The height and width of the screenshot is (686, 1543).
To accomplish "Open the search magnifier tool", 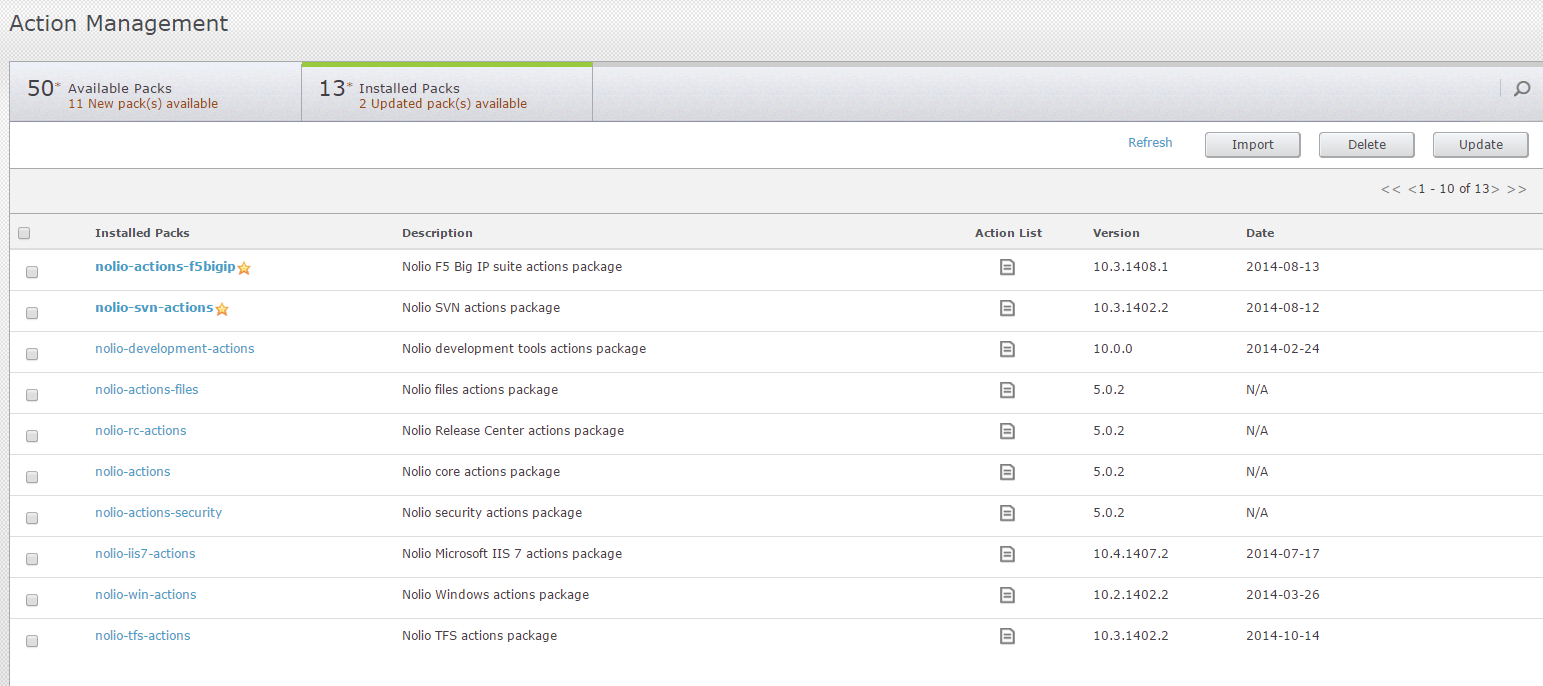I will click(x=1521, y=89).
